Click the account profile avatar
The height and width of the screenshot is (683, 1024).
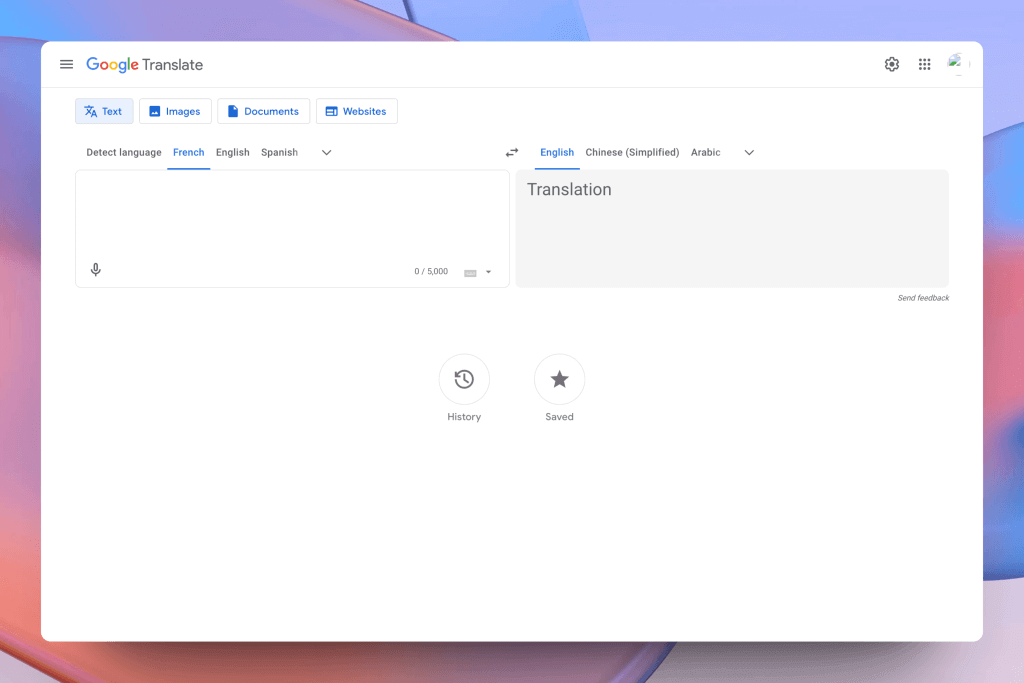957,64
